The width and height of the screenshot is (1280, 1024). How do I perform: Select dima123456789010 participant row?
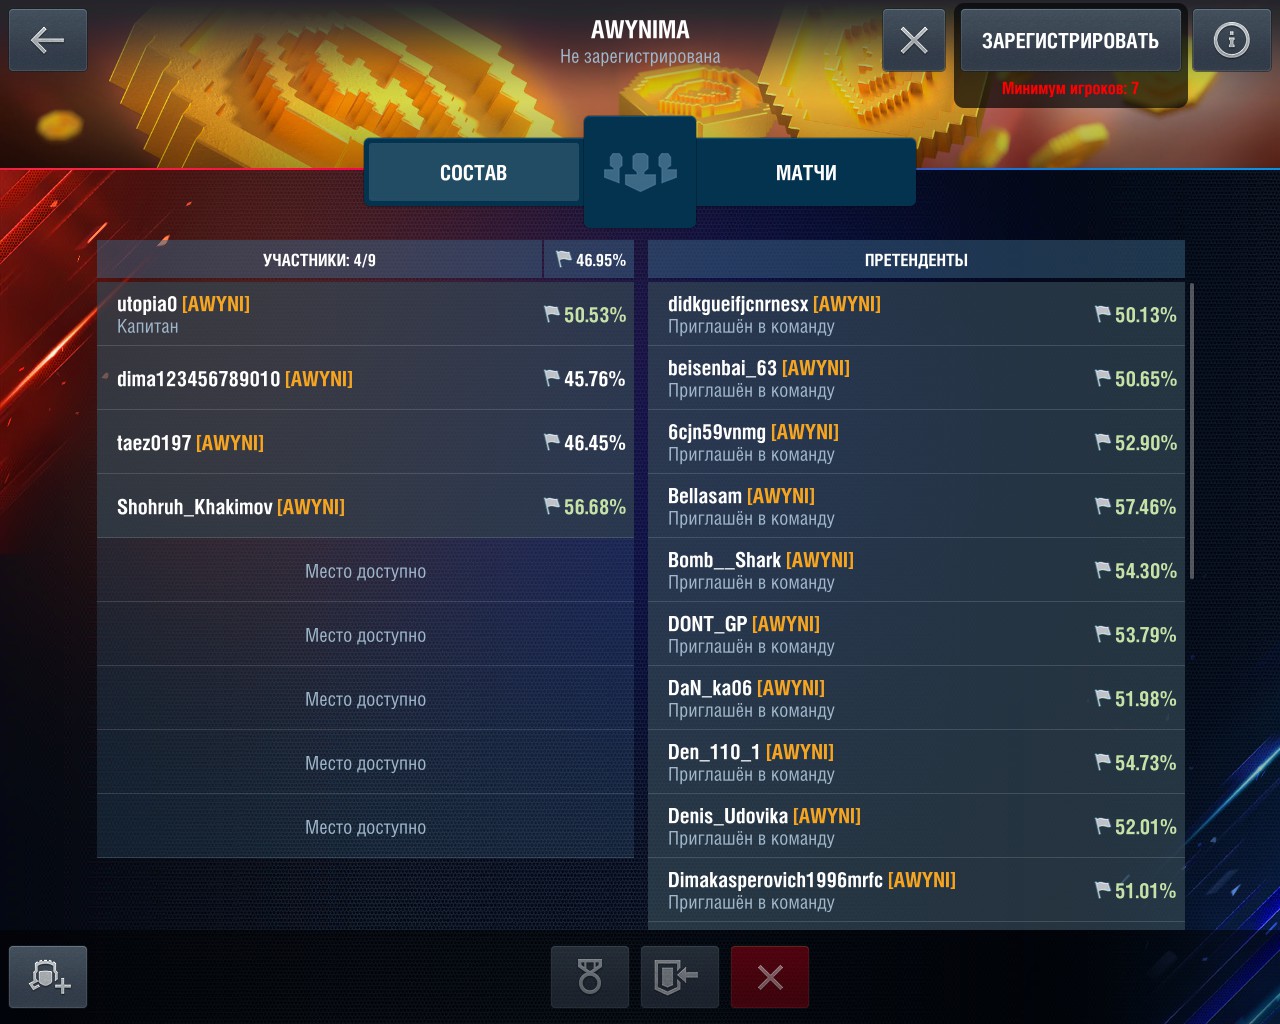coord(365,378)
